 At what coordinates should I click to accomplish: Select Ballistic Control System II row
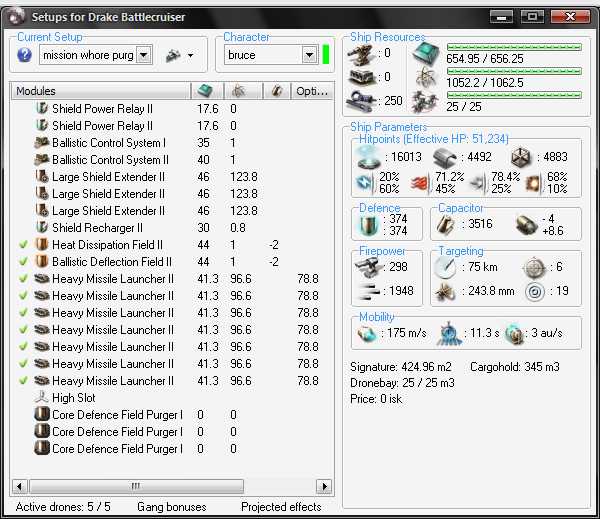tap(172, 160)
